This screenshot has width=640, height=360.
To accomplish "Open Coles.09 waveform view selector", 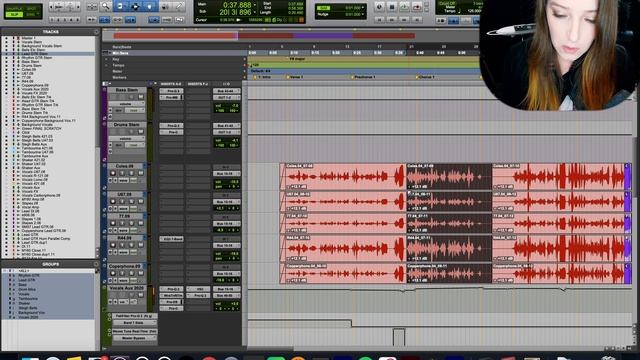I will [x=124, y=180].
